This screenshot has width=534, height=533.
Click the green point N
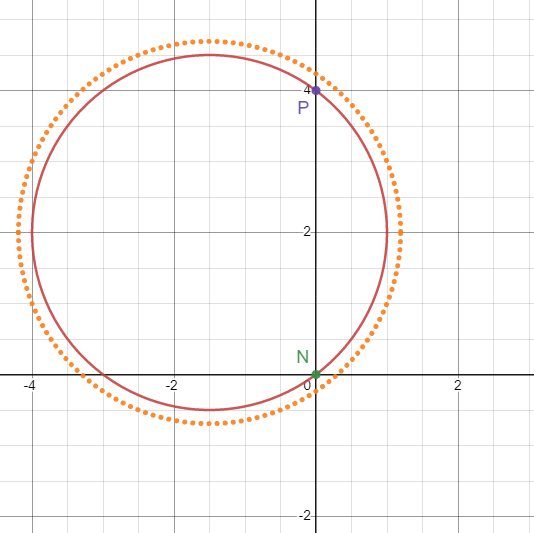point(316,374)
